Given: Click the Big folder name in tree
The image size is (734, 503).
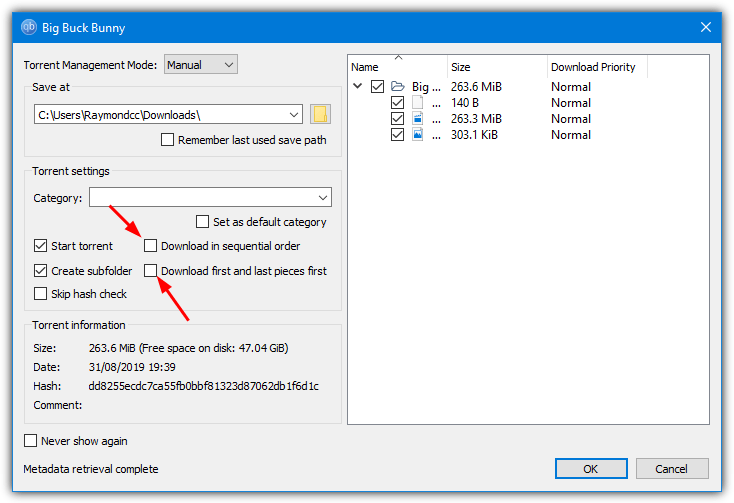Looking at the screenshot, I should pos(426,87).
